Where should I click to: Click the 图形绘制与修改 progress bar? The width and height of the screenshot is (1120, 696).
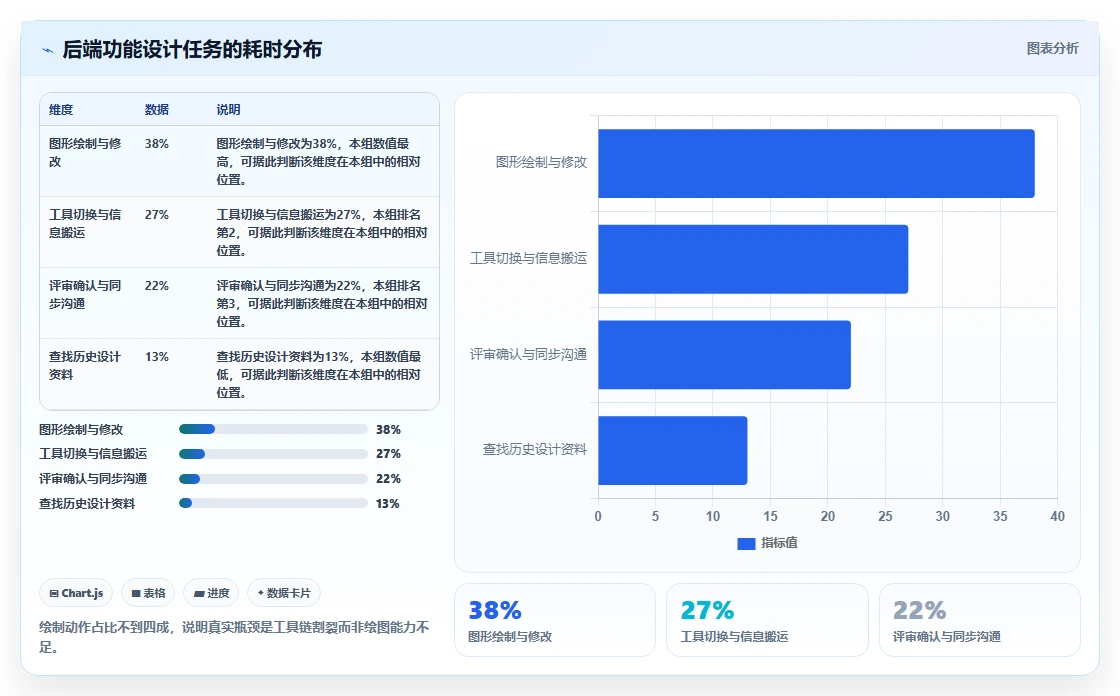273,429
